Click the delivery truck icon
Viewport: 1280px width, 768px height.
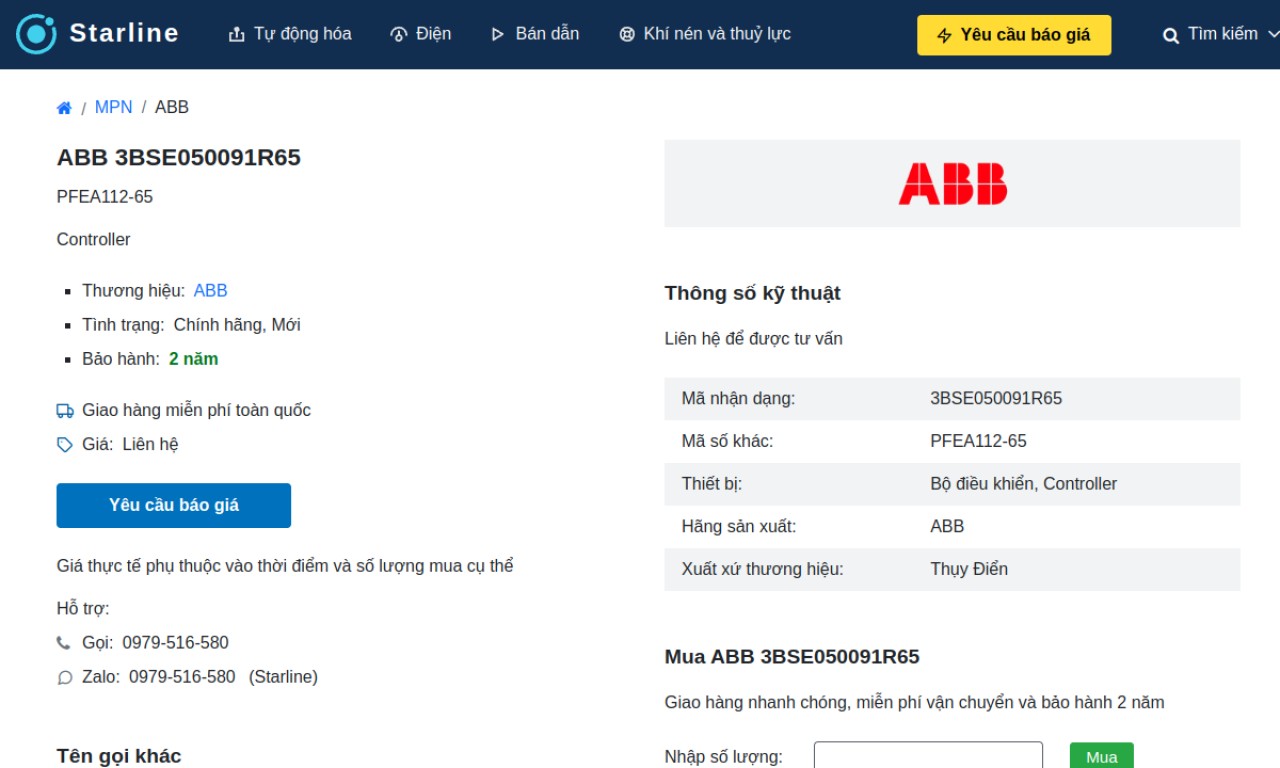65,411
